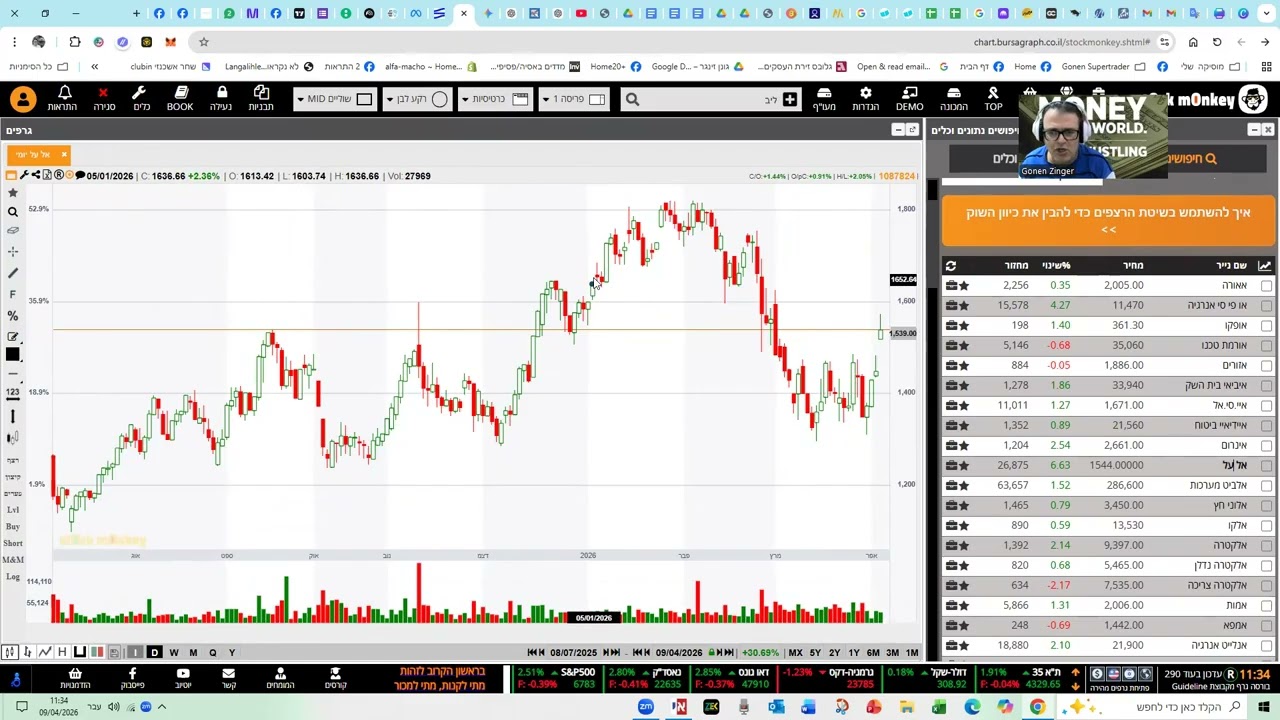Open the פריסה 1 layout dropdown
1280x720 pixels.
[573, 99]
